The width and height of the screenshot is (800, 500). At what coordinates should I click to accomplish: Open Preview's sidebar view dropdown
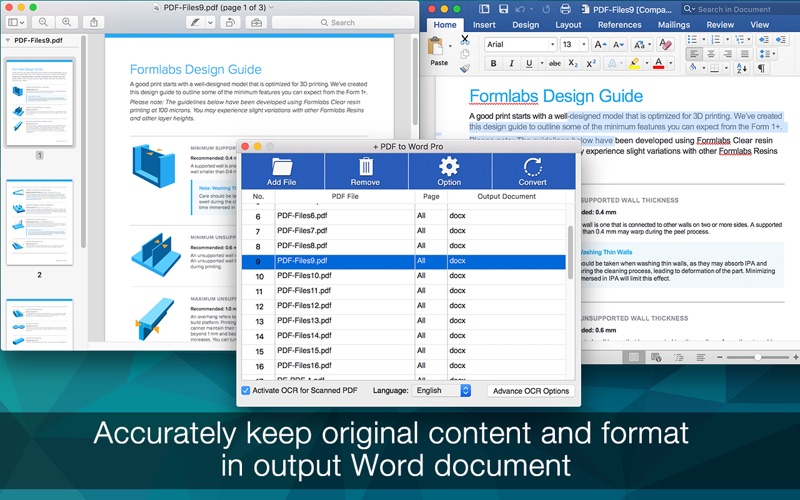coord(16,22)
